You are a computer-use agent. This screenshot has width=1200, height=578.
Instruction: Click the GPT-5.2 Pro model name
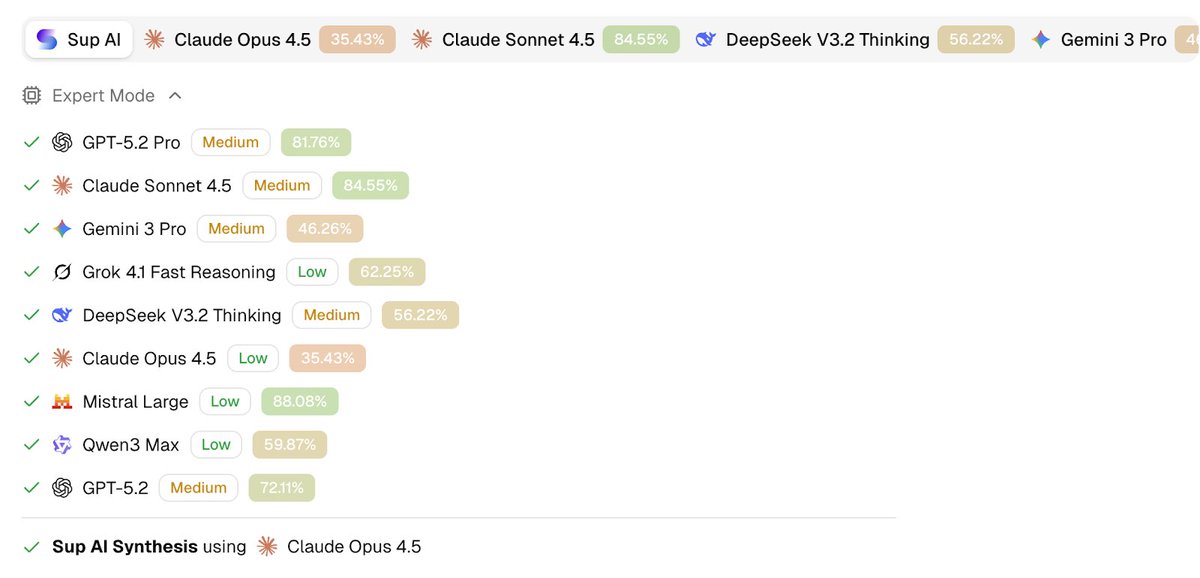click(x=132, y=143)
